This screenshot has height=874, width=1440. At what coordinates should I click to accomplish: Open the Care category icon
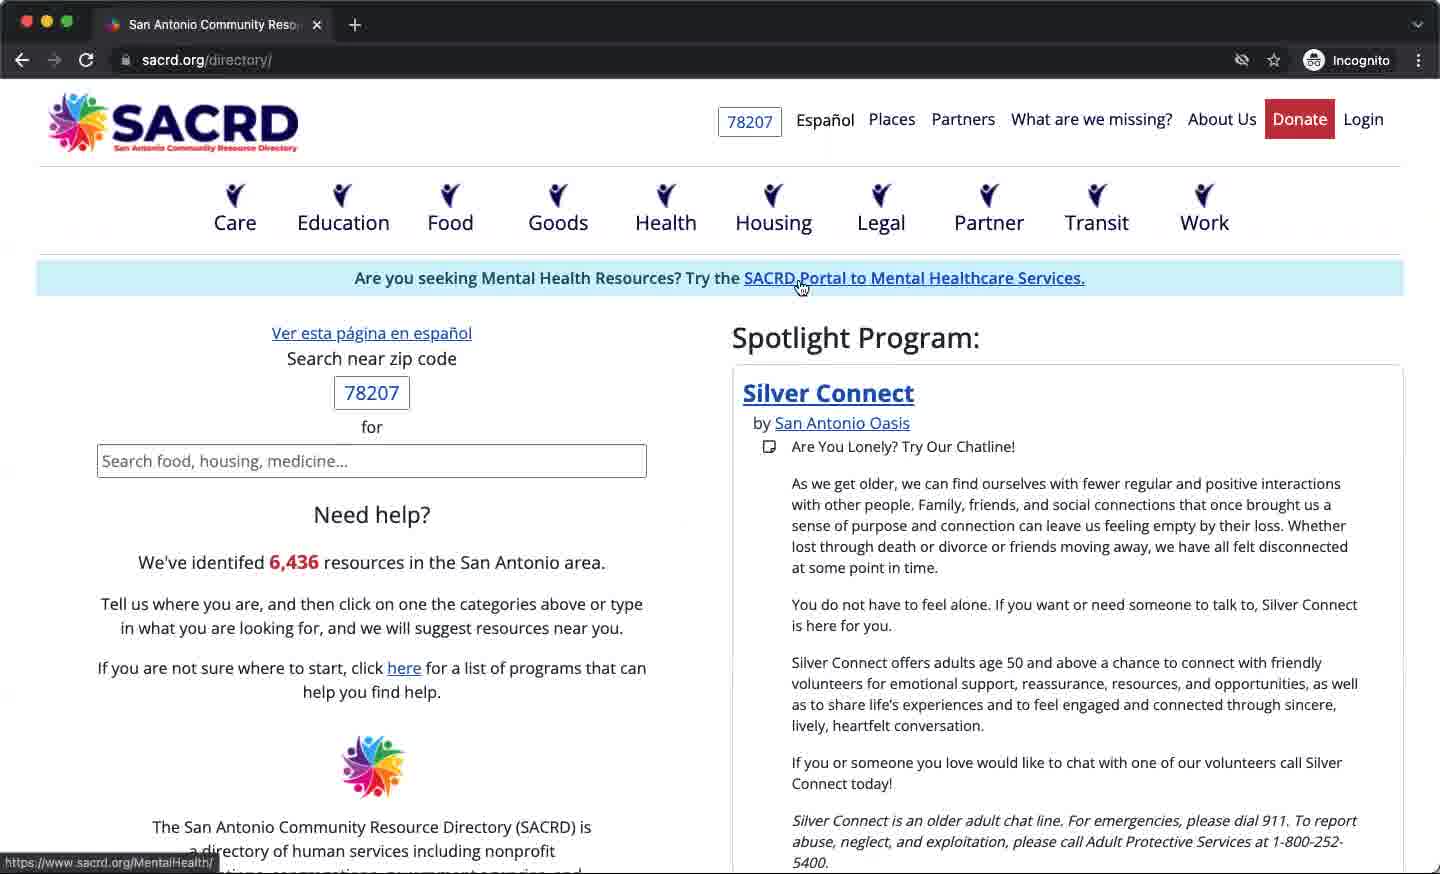point(235,195)
